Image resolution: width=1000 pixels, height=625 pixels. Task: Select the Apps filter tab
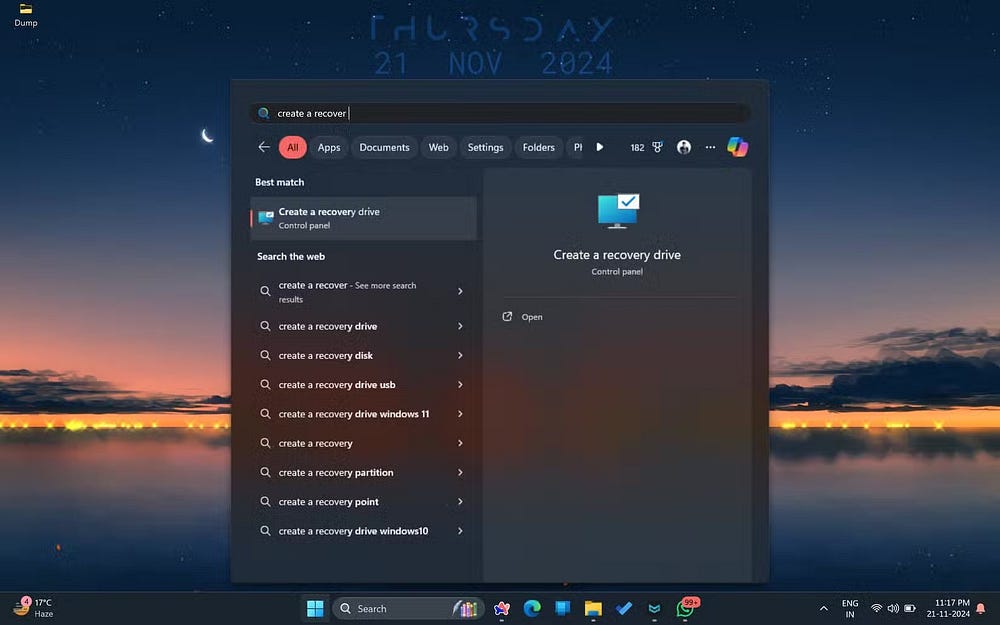(328, 147)
